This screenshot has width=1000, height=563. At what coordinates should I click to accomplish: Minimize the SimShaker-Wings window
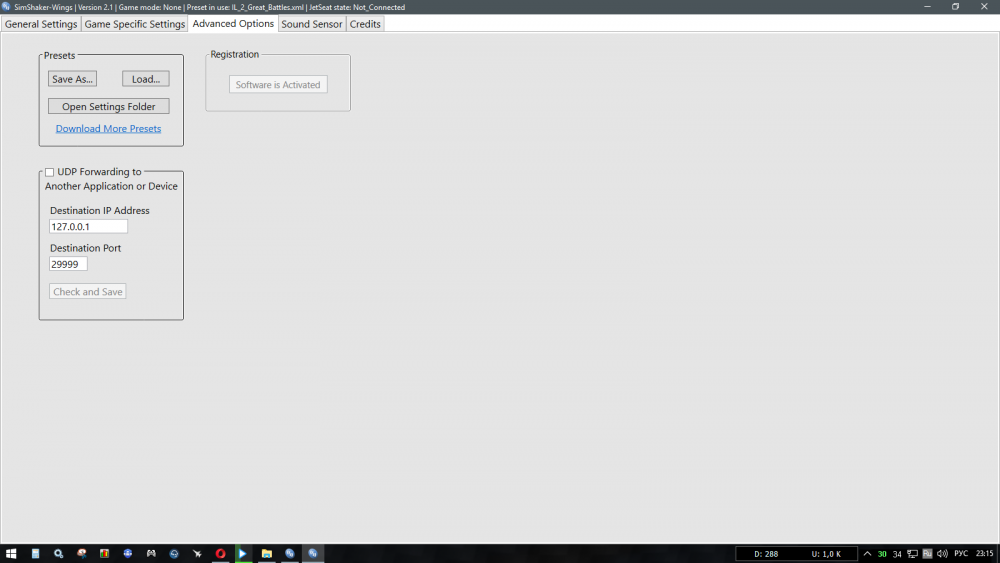(x=927, y=6)
